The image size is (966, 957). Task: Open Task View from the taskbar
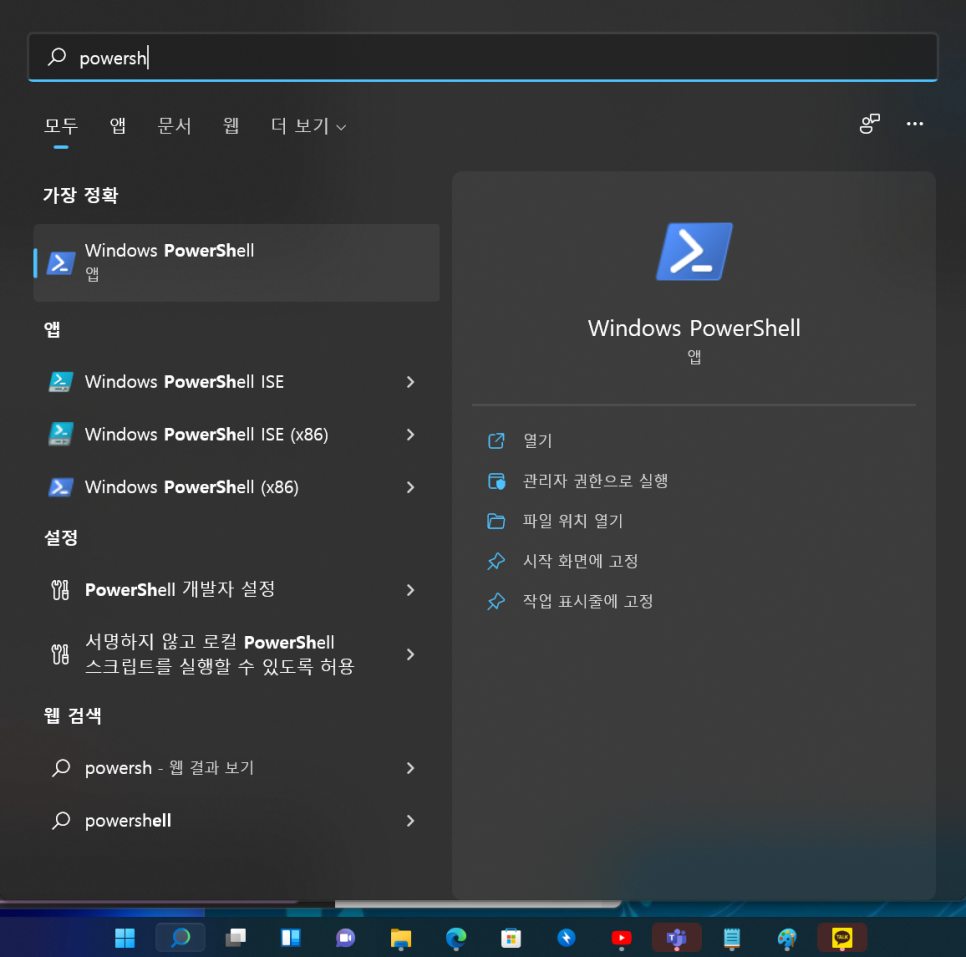235,938
